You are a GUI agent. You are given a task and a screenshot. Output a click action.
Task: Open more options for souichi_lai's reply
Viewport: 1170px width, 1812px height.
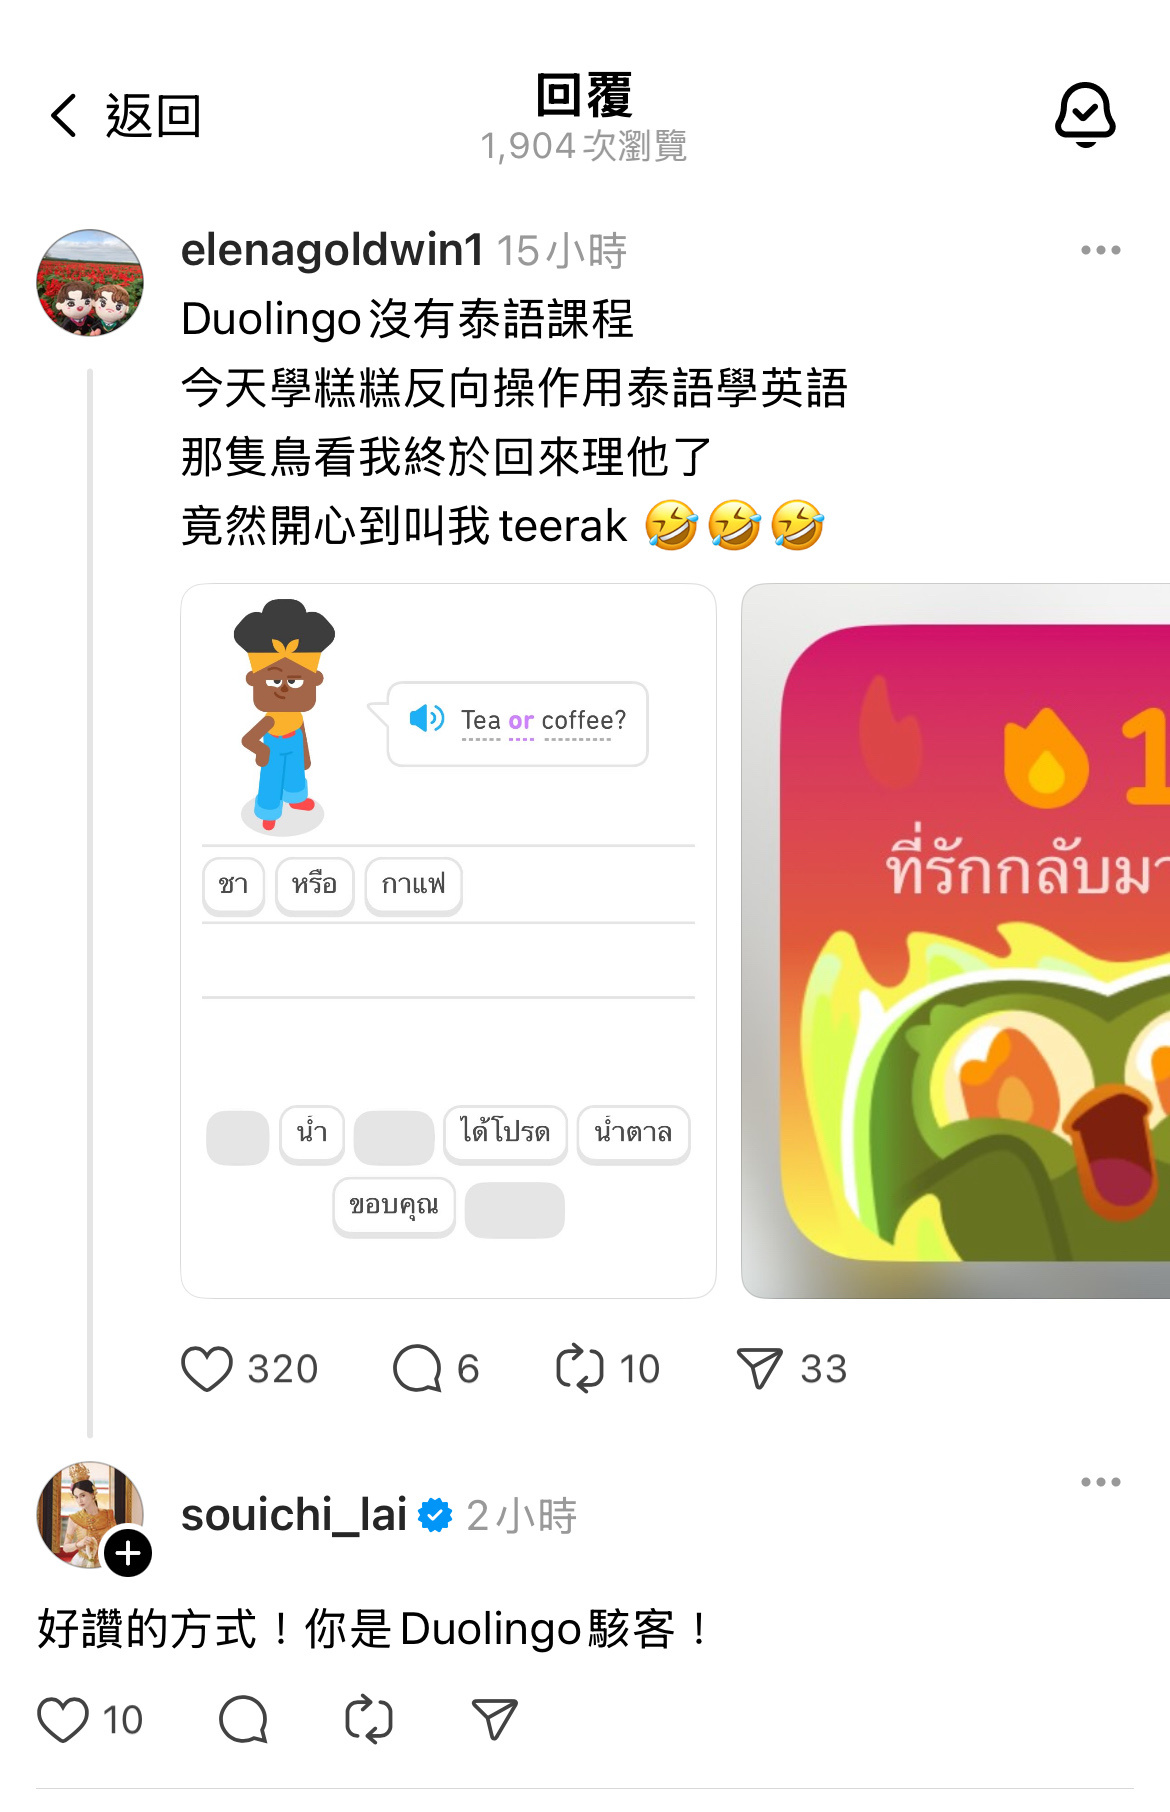[x=1100, y=1482]
